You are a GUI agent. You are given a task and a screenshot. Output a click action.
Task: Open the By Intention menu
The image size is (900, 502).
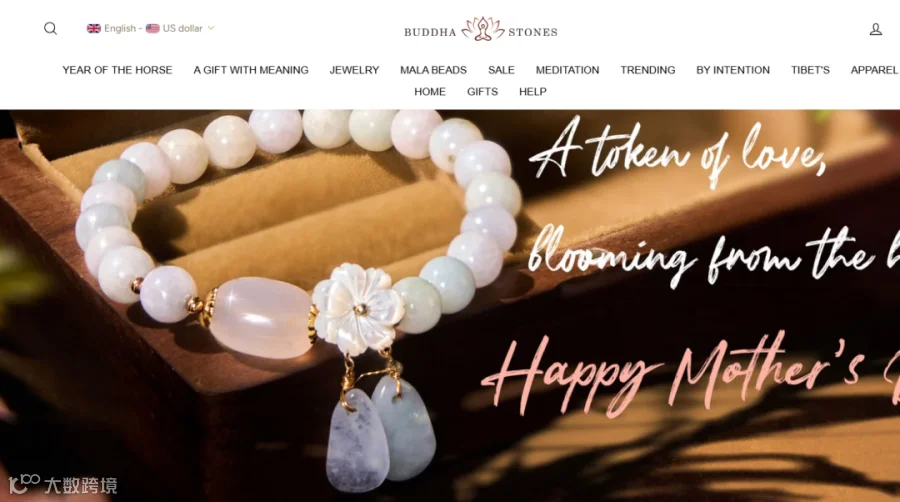click(x=733, y=70)
